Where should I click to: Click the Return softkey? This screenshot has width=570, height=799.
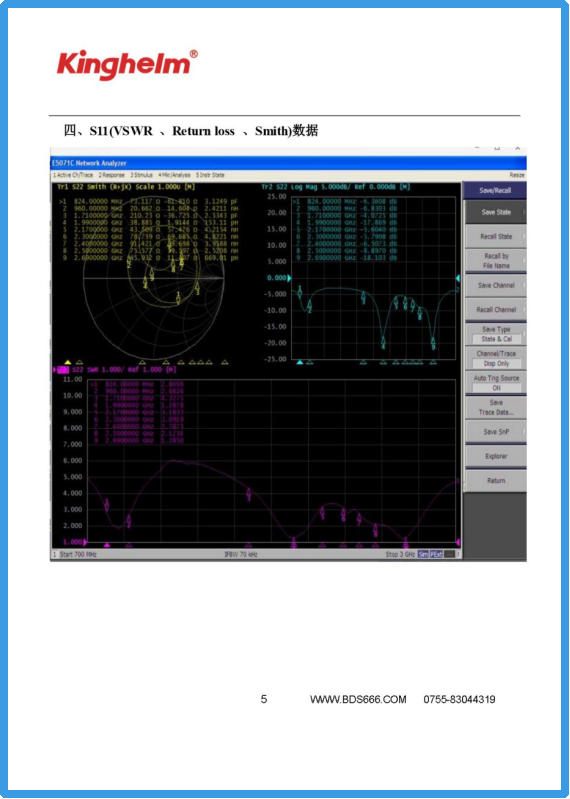(495, 481)
